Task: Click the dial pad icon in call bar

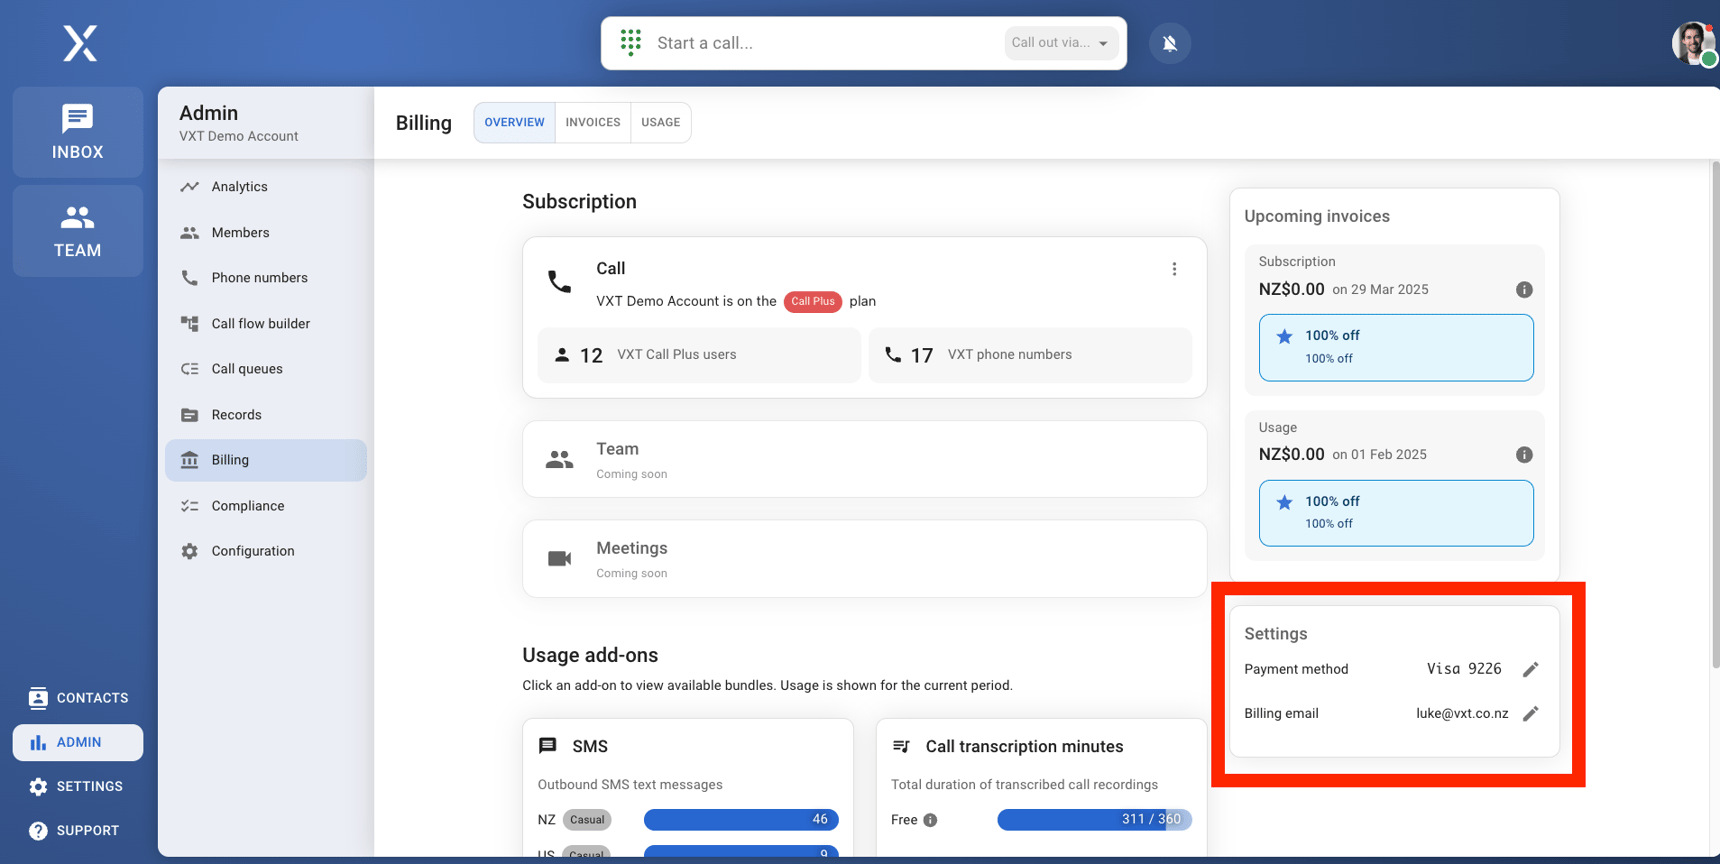Action: 630,42
